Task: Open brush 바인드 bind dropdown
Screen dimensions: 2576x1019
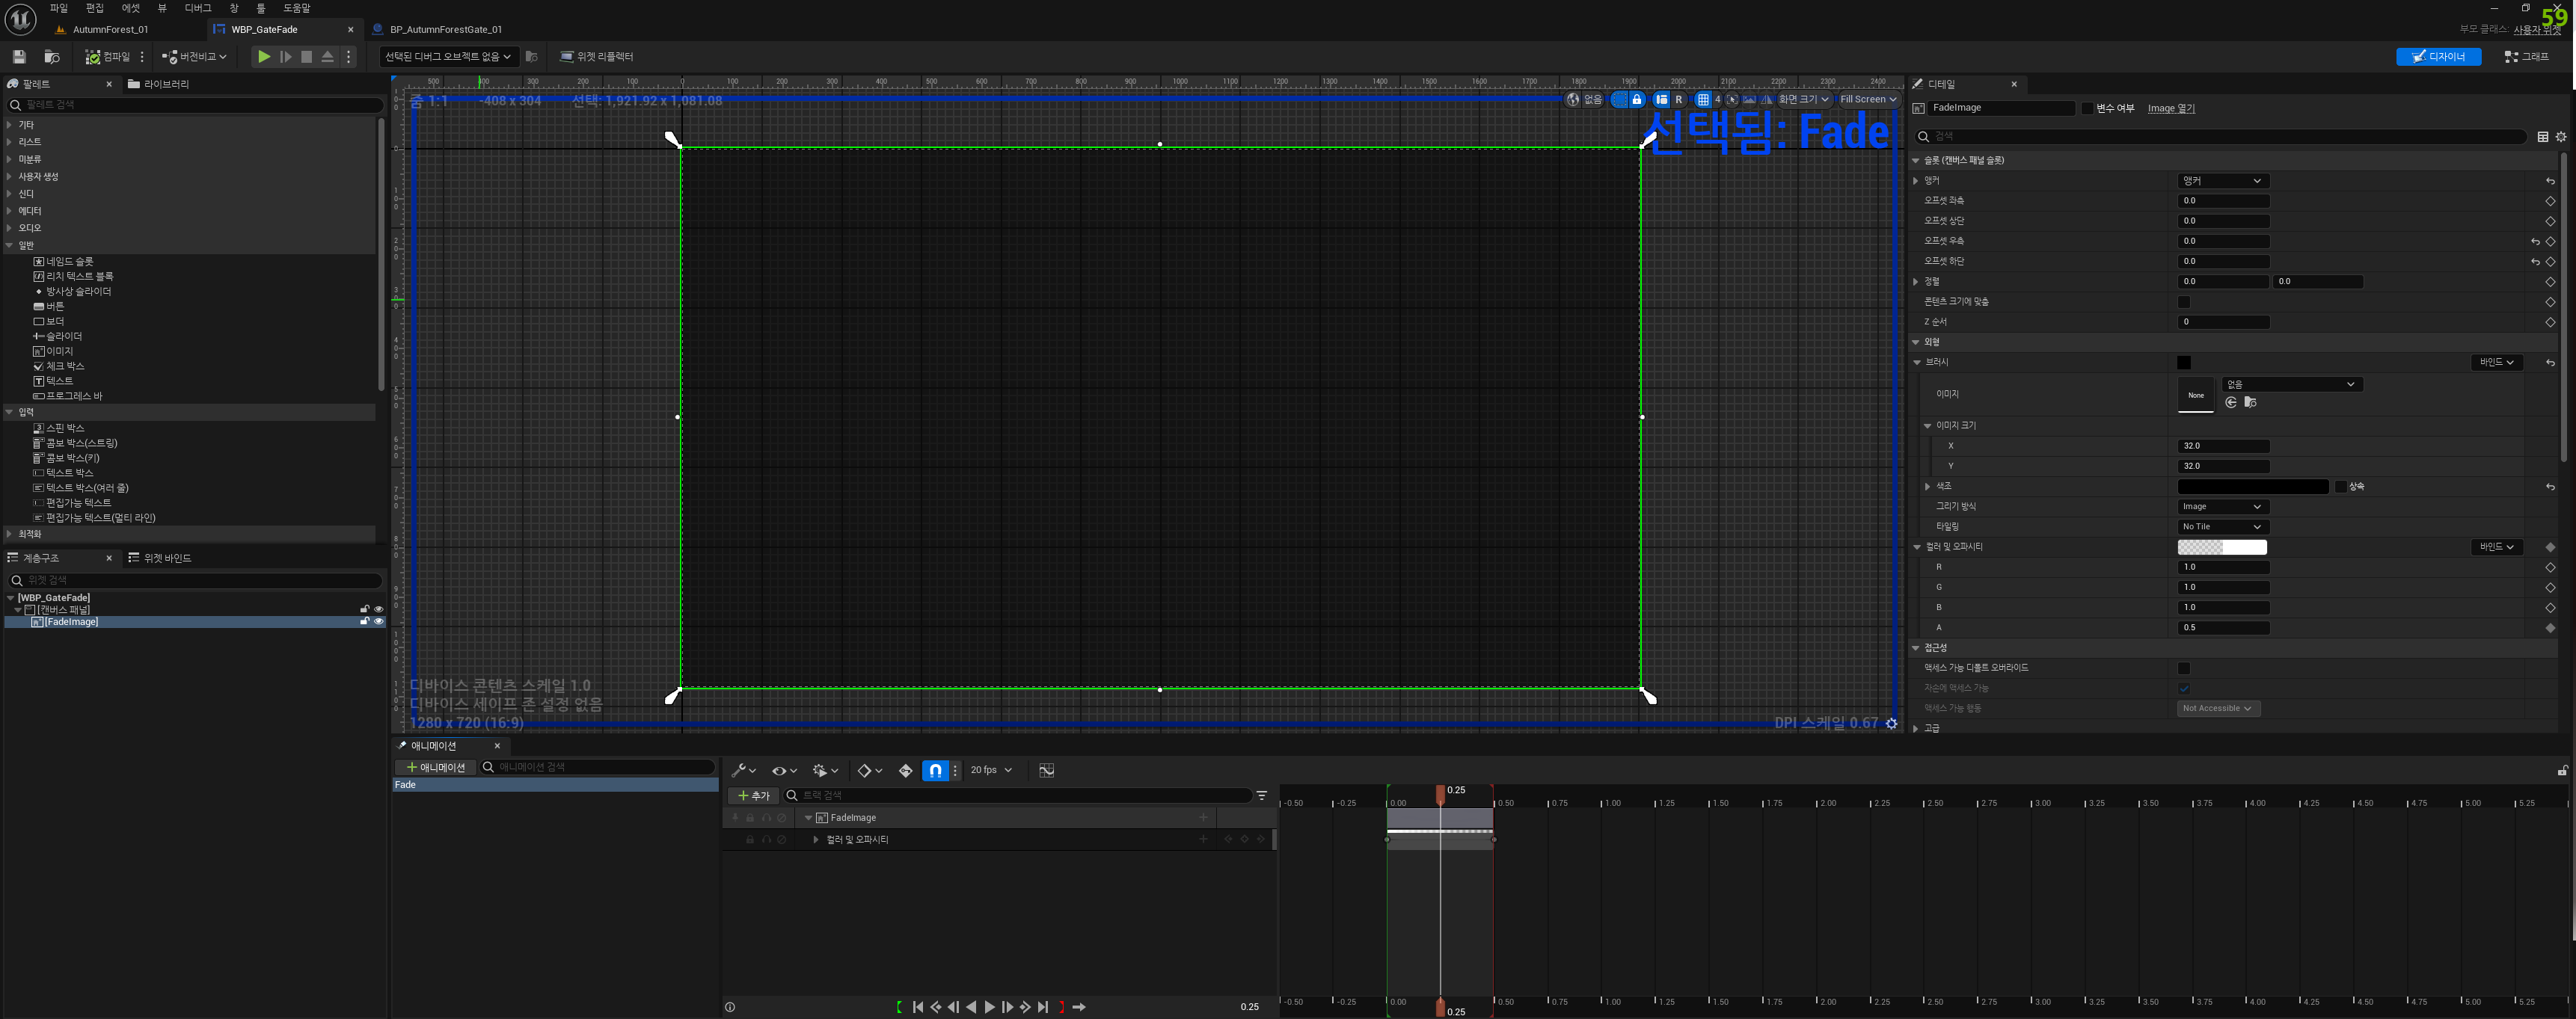Action: click(x=2496, y=362)
